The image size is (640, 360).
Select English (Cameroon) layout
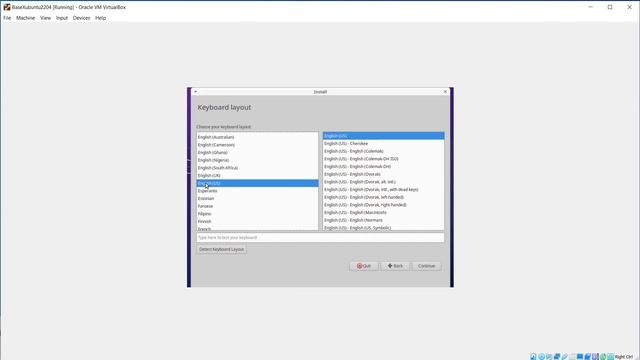257,145
